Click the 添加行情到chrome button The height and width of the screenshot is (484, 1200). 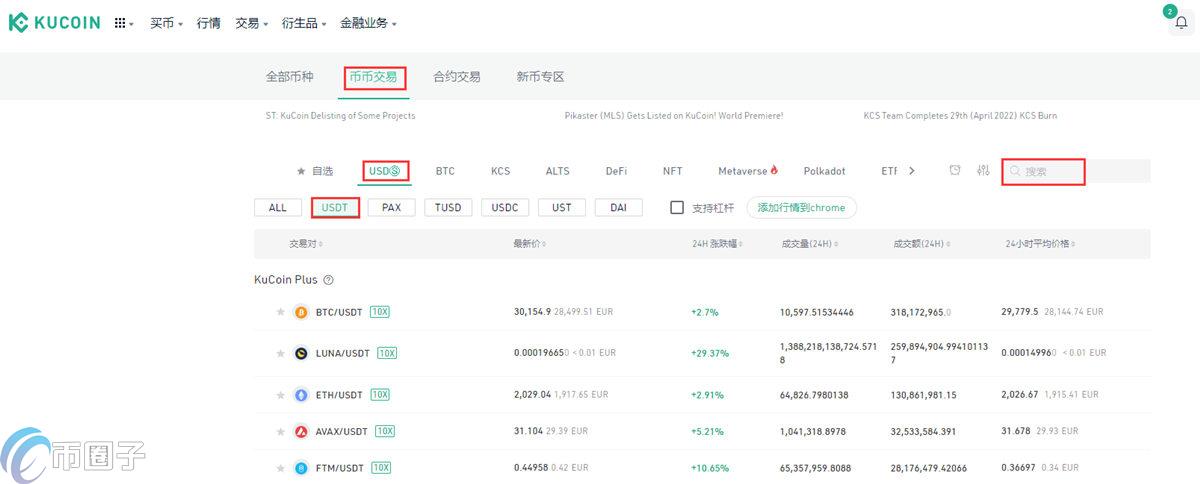(802, 208)
